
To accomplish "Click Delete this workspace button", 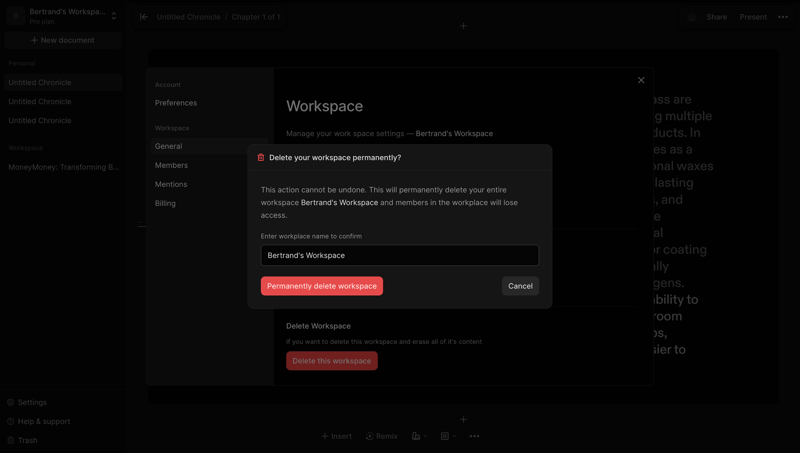I will coord(332,361).
